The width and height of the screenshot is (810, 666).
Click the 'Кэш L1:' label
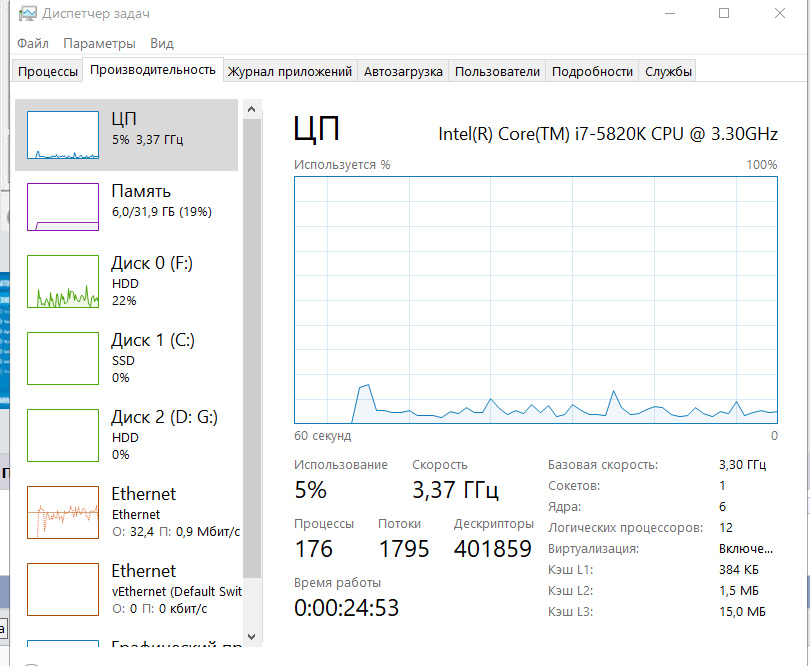(x=570, y=570)
